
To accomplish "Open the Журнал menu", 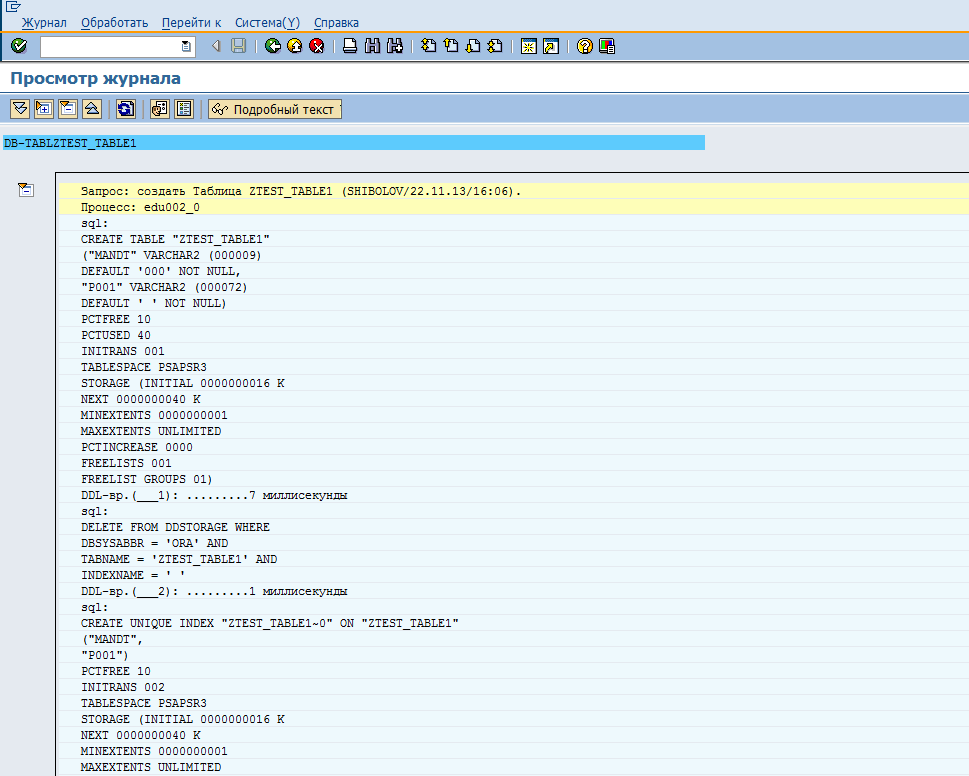I will [x=44, y=22].
